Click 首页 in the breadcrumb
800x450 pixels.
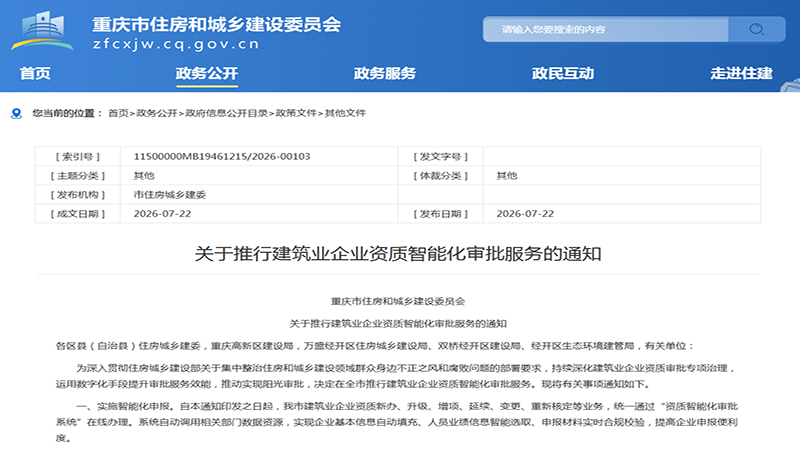(x=118, y=113)
